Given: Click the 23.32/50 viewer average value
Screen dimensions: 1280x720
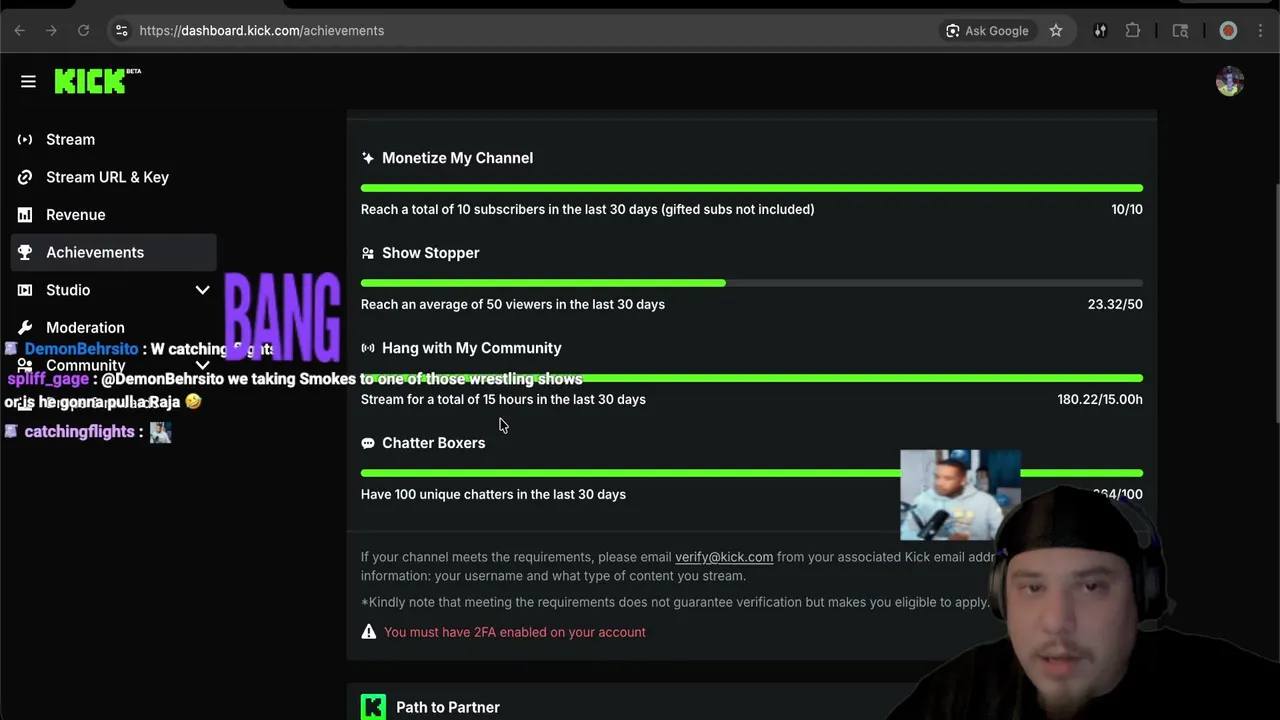Looking at the screenshot, I should (x=1115, y=304).
